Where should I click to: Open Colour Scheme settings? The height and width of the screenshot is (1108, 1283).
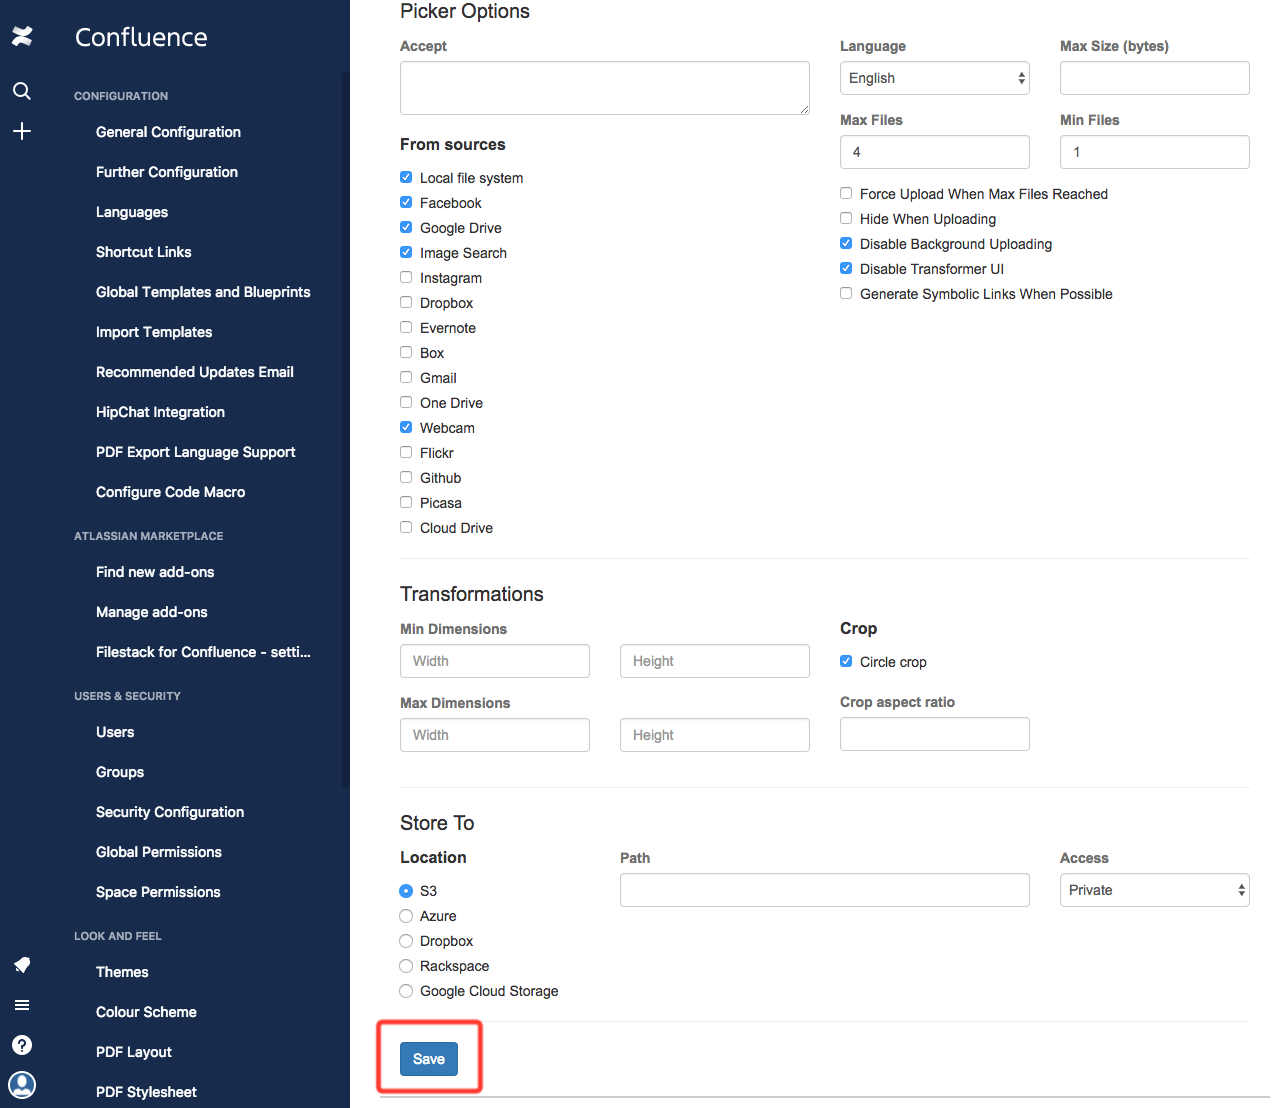pos(146,1012)
